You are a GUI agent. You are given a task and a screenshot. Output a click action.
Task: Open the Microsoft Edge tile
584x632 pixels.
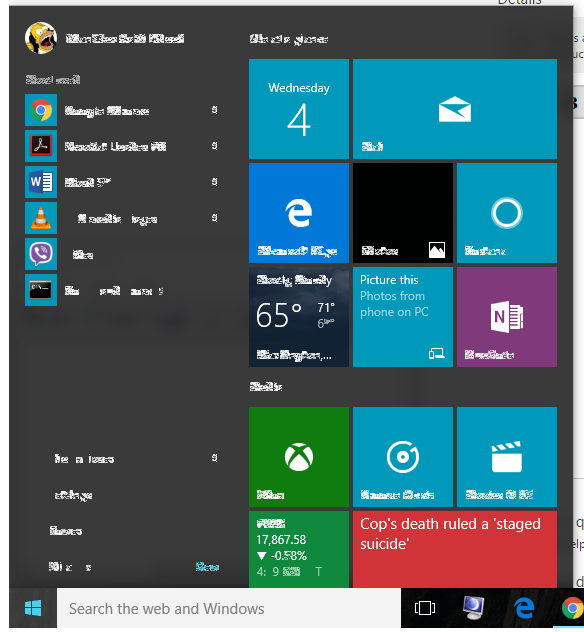[299, 213]
